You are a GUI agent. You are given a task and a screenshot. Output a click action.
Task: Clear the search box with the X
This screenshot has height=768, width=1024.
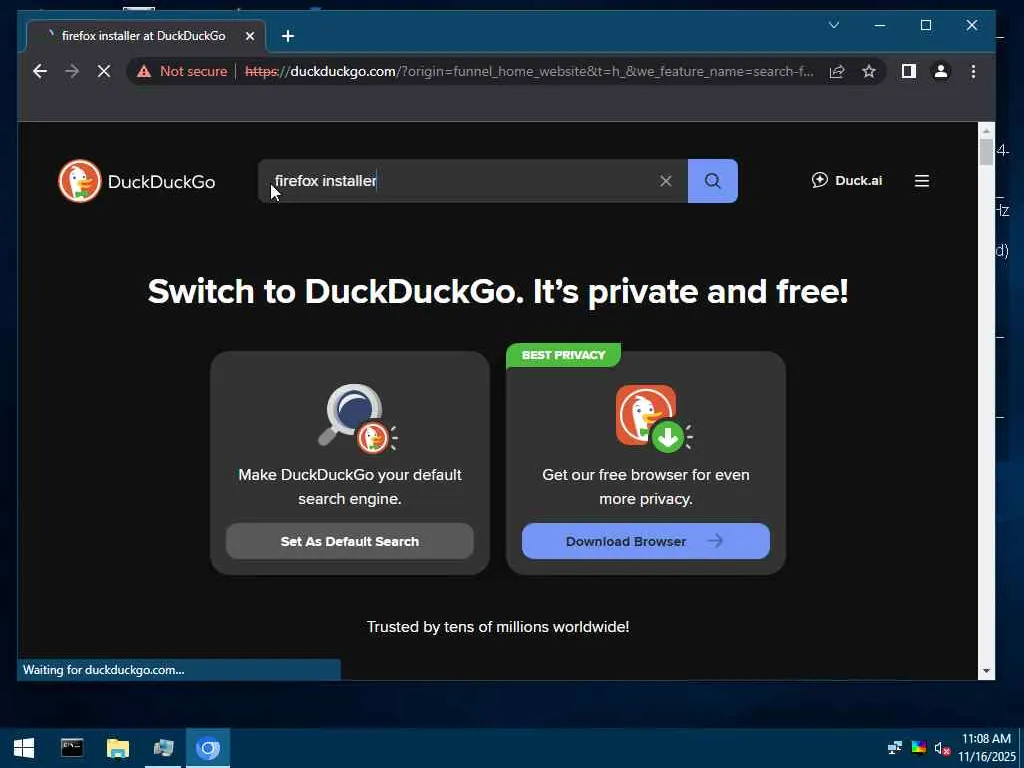point(665,181)
